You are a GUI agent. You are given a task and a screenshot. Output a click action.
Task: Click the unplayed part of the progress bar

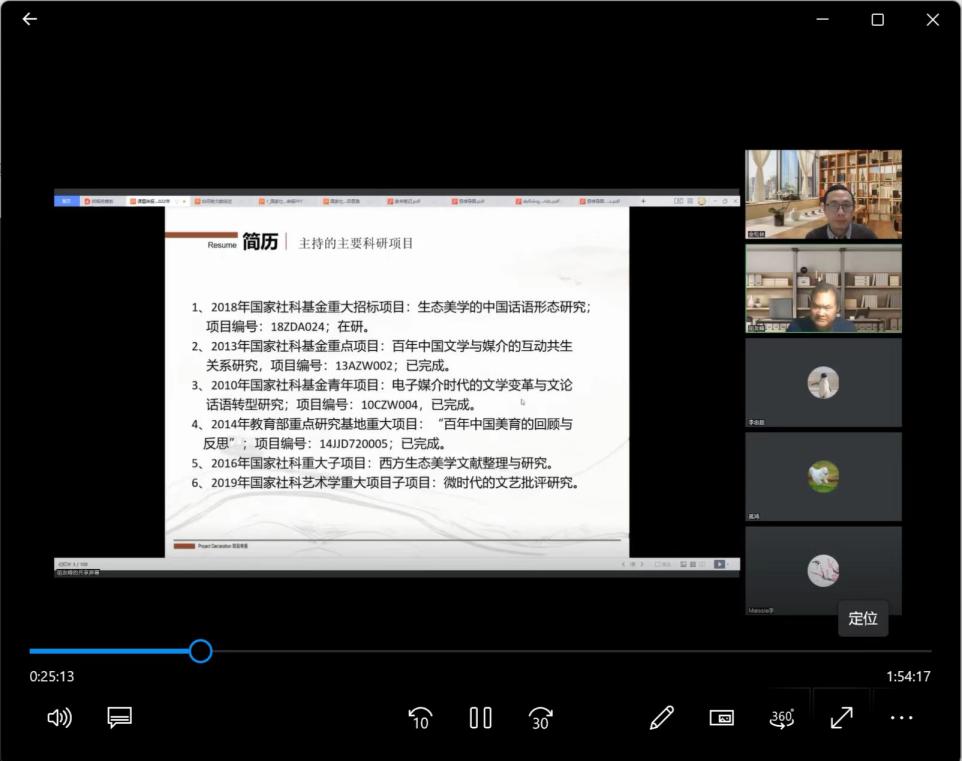pos(560,651)
